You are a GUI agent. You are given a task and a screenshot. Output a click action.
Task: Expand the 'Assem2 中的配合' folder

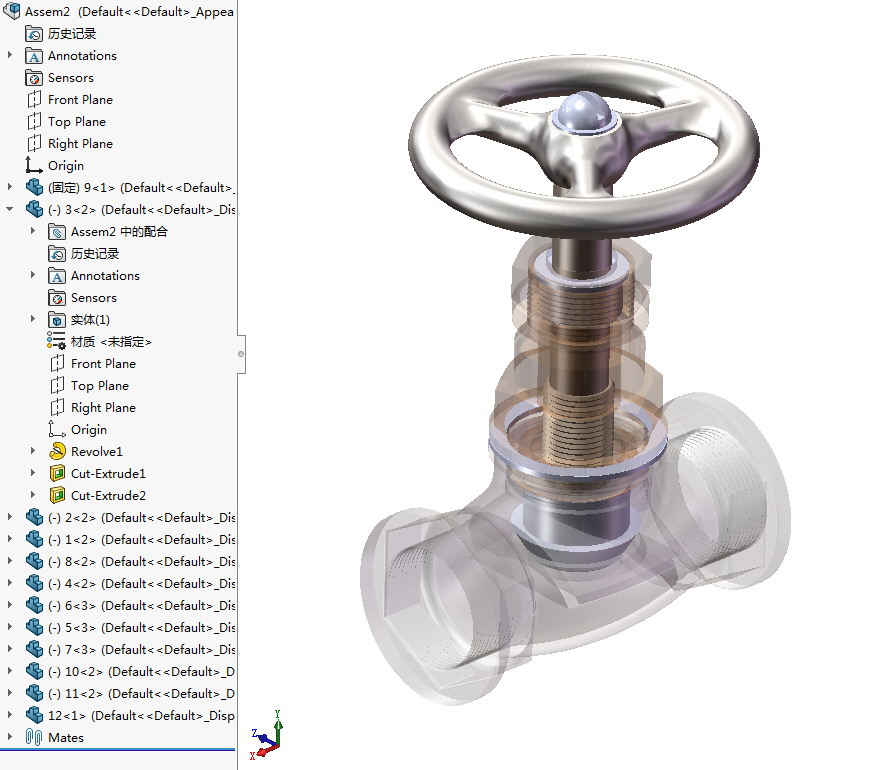click(32, 231)
